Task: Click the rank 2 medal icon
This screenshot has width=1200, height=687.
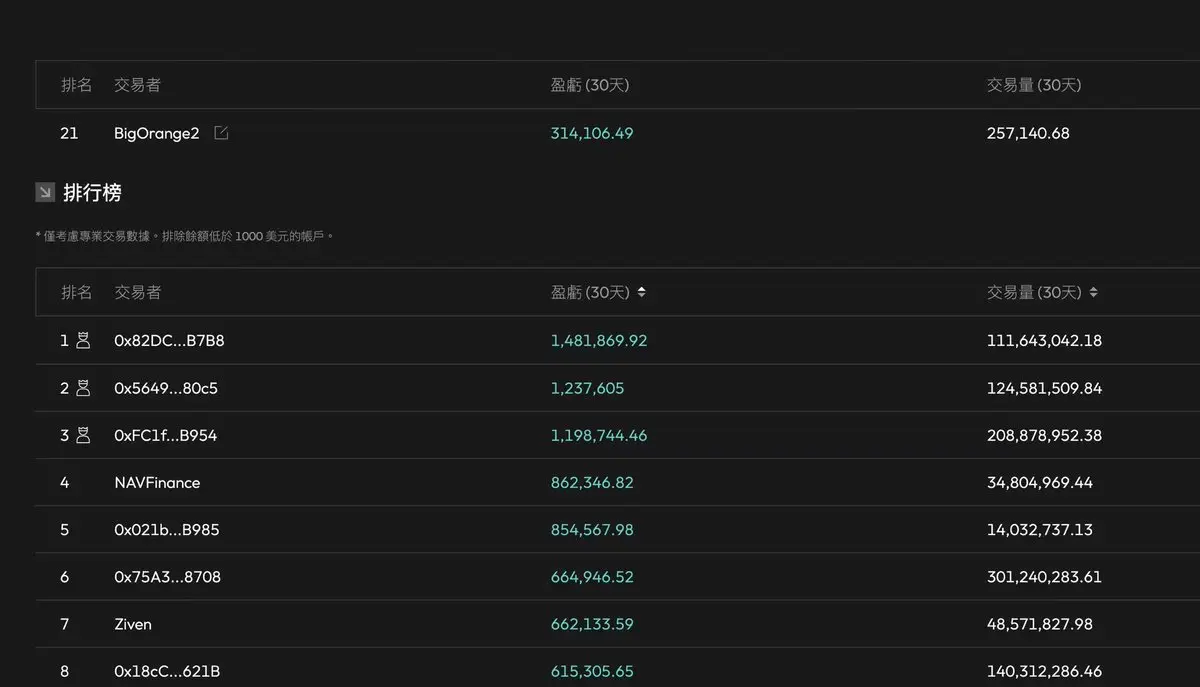Action: click(x=83, y=388)
